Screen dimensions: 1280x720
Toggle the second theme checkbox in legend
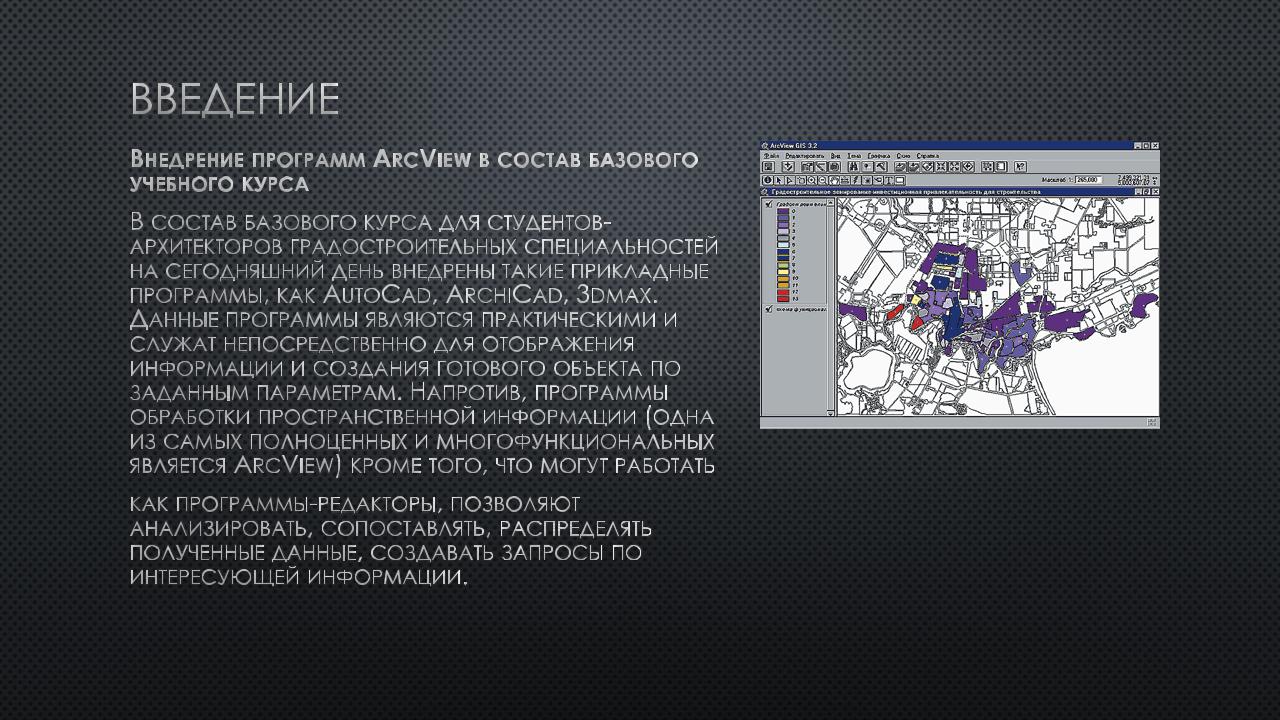tap(769, 309)
